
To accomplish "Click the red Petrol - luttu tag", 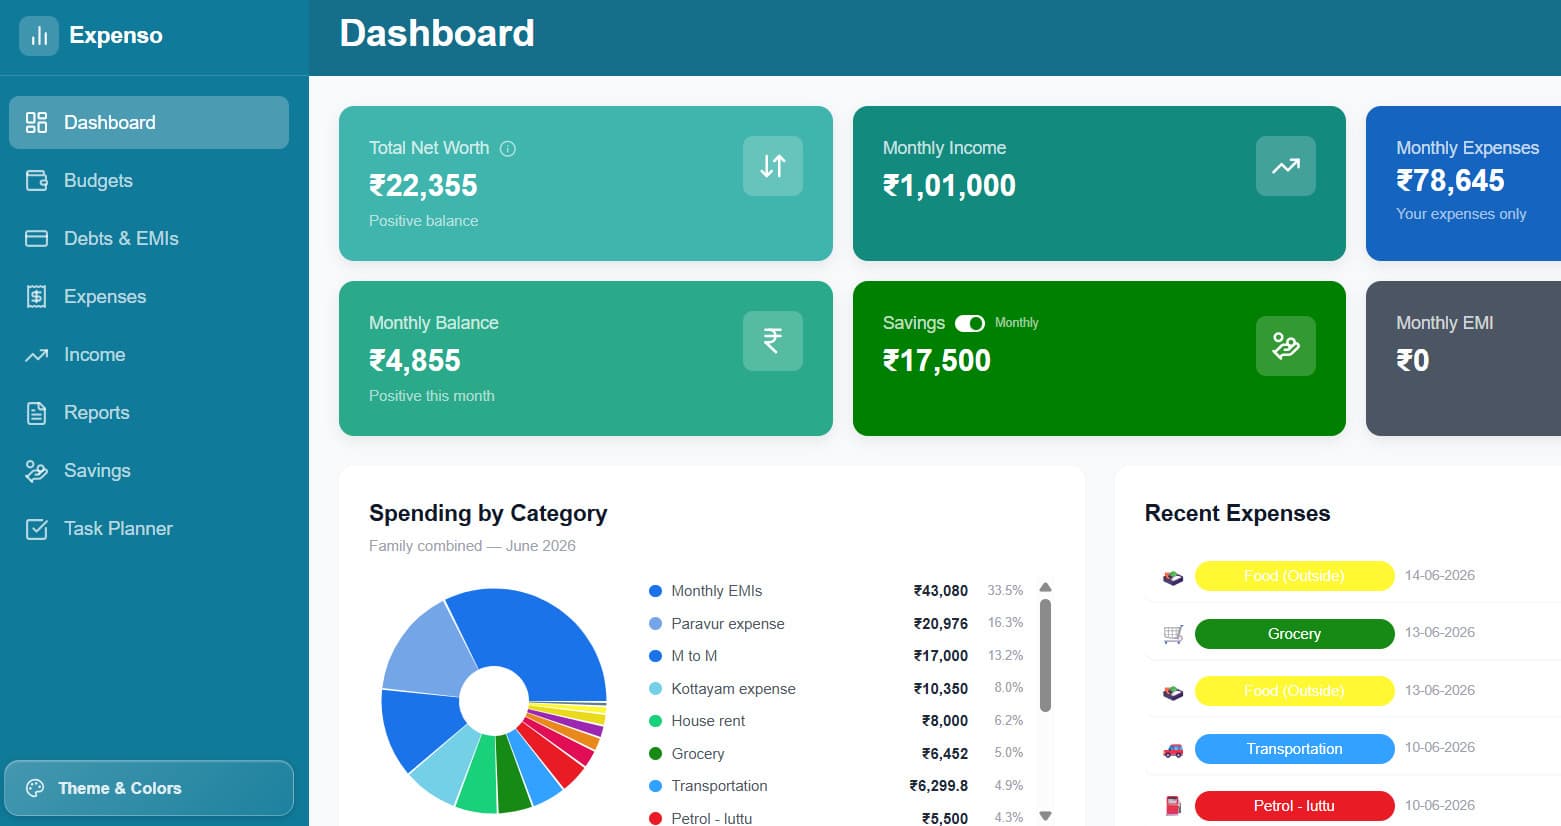I will (x=1294, y=806).
